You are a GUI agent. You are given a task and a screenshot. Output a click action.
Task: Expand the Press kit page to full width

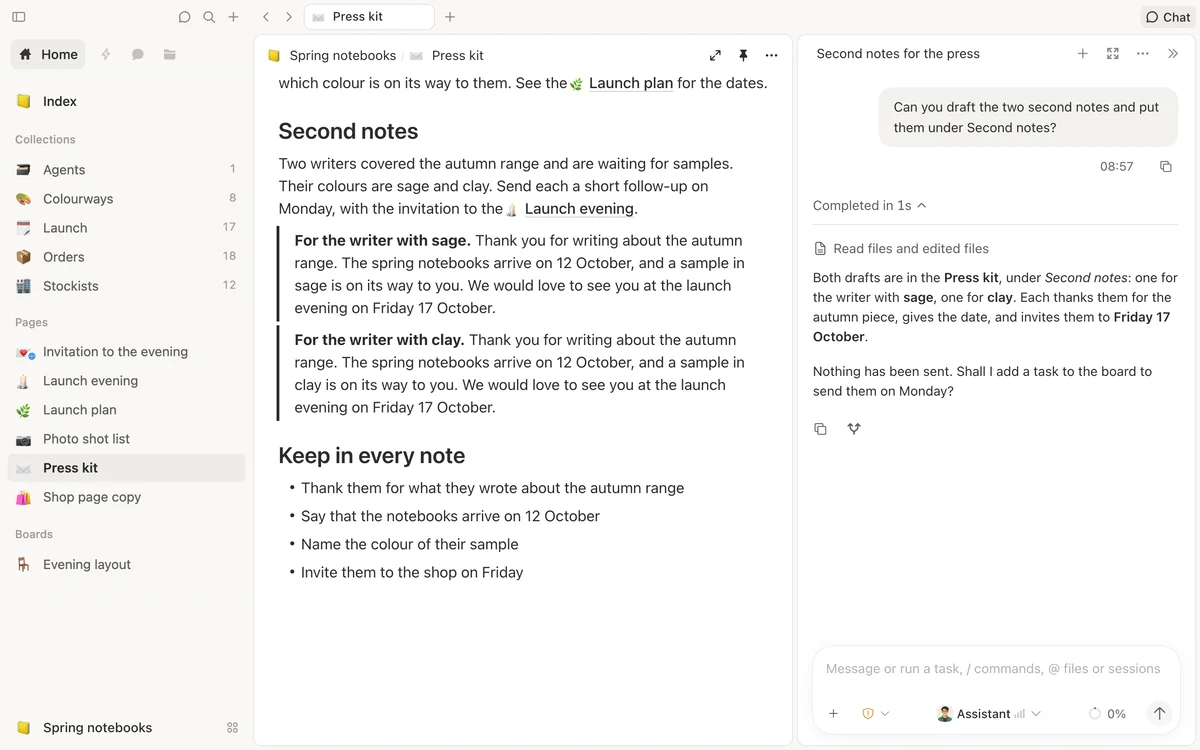point(715,56)
